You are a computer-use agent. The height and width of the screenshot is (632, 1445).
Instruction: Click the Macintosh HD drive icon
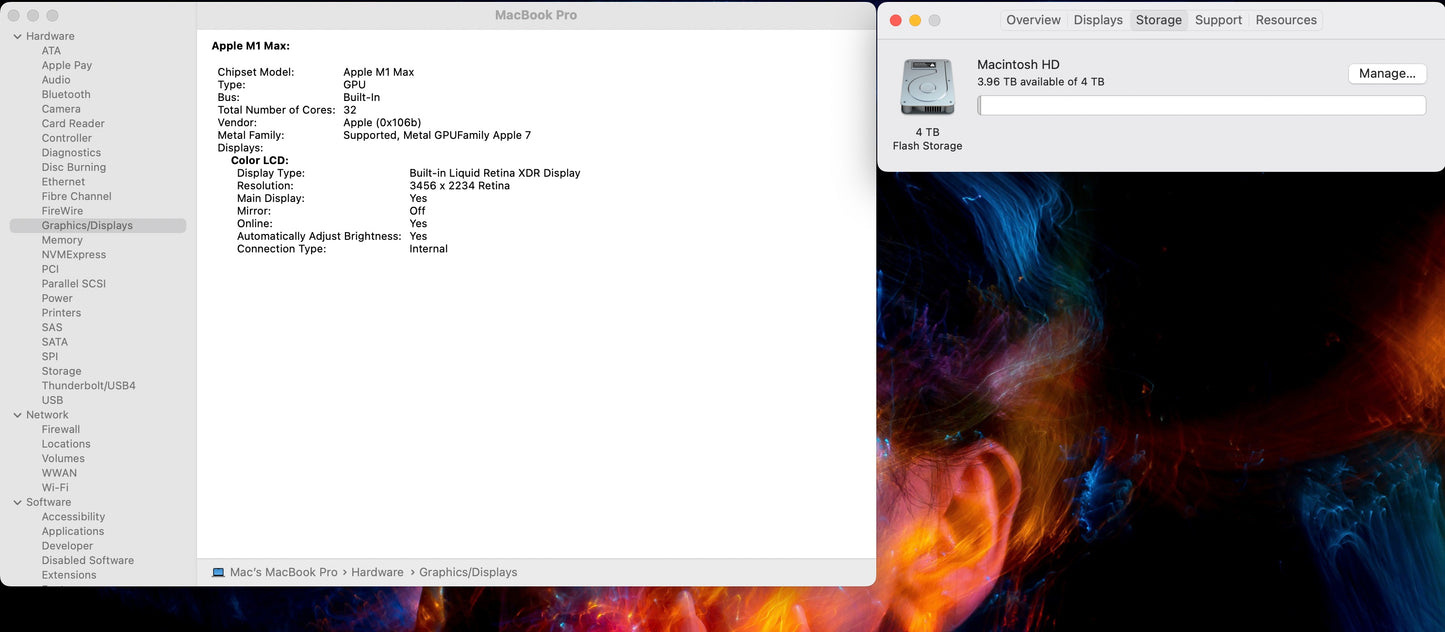pos(927,88)
